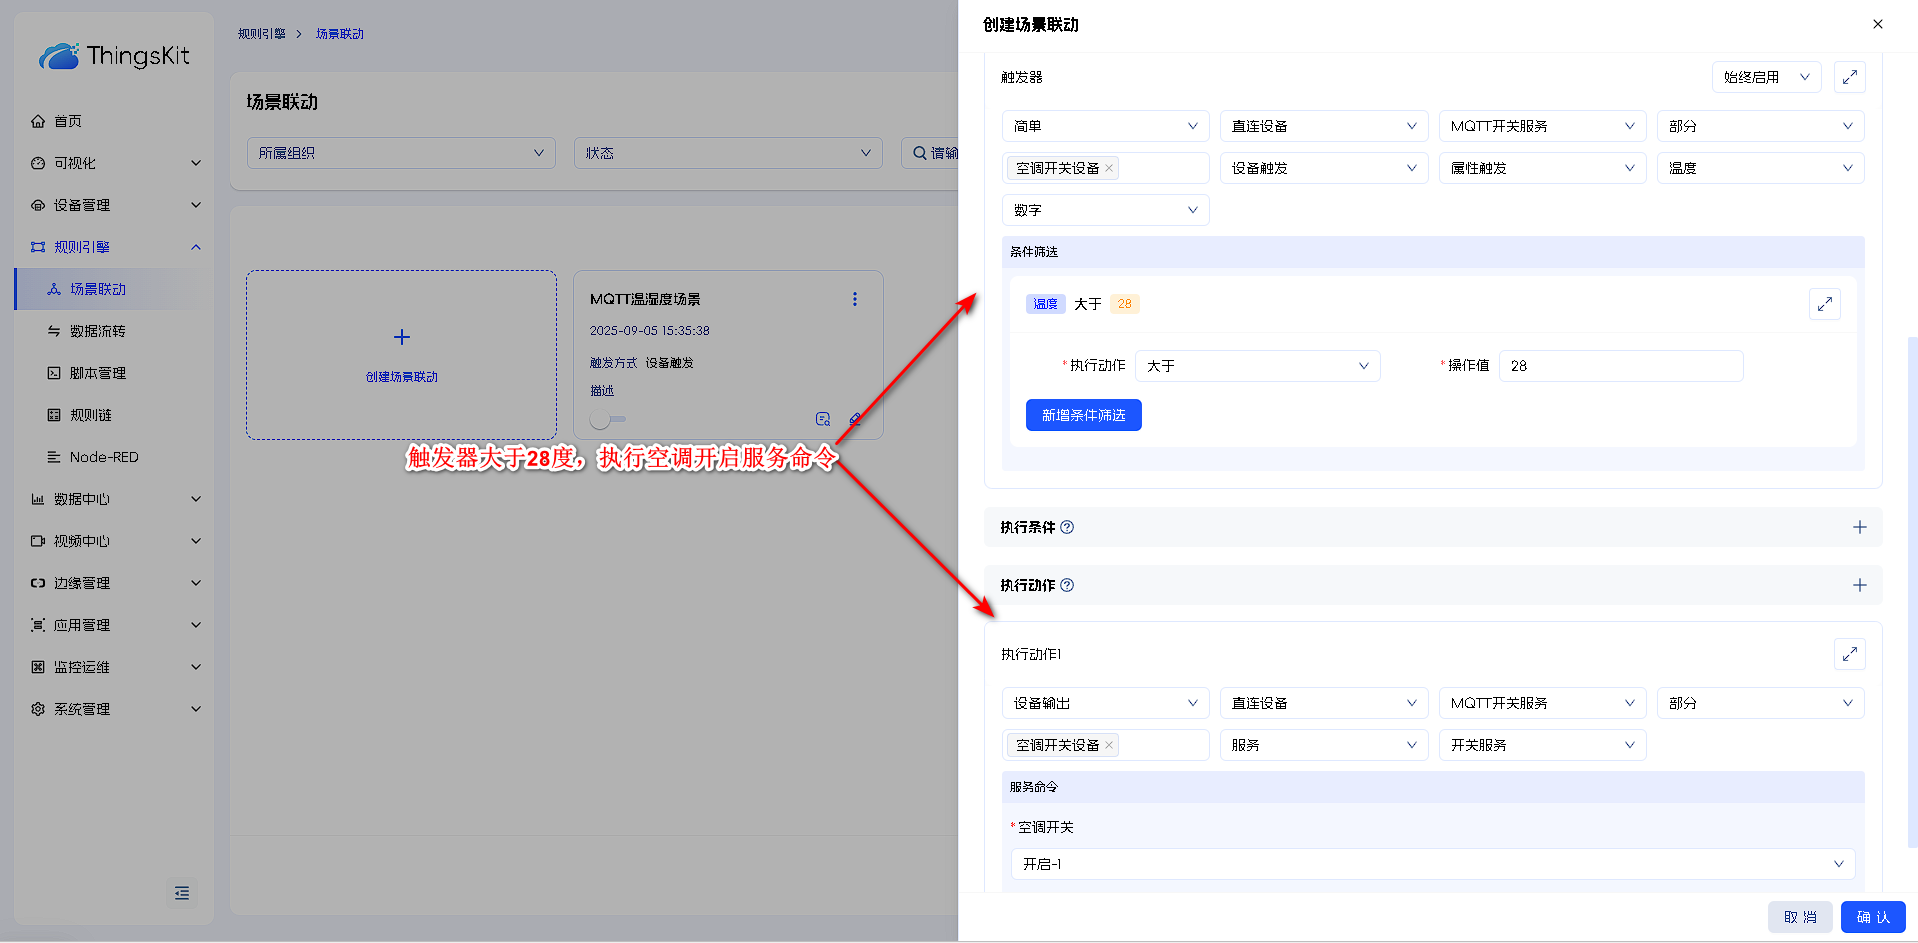1918x943 pixels.
Task: Open the 所属组织 filter dropdown
Action: coord(400,153)
